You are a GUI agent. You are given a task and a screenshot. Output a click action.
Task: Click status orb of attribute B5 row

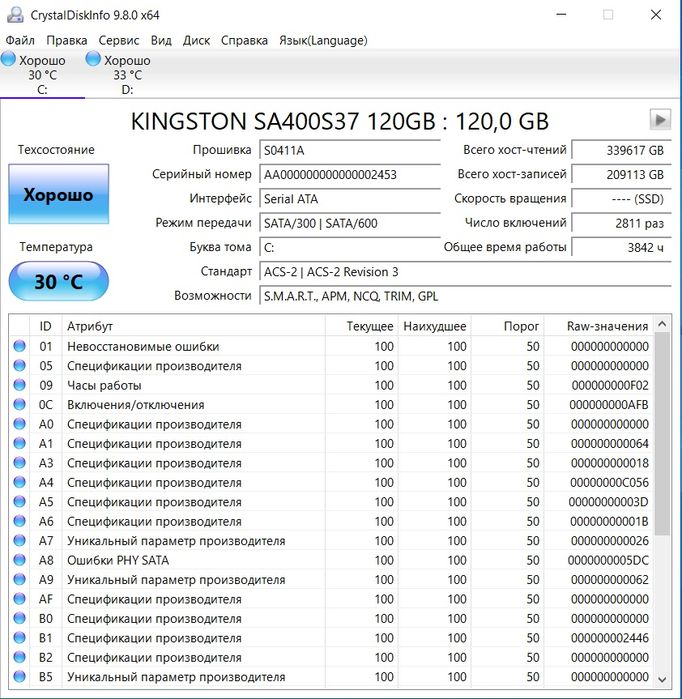(x=20, y=676)
